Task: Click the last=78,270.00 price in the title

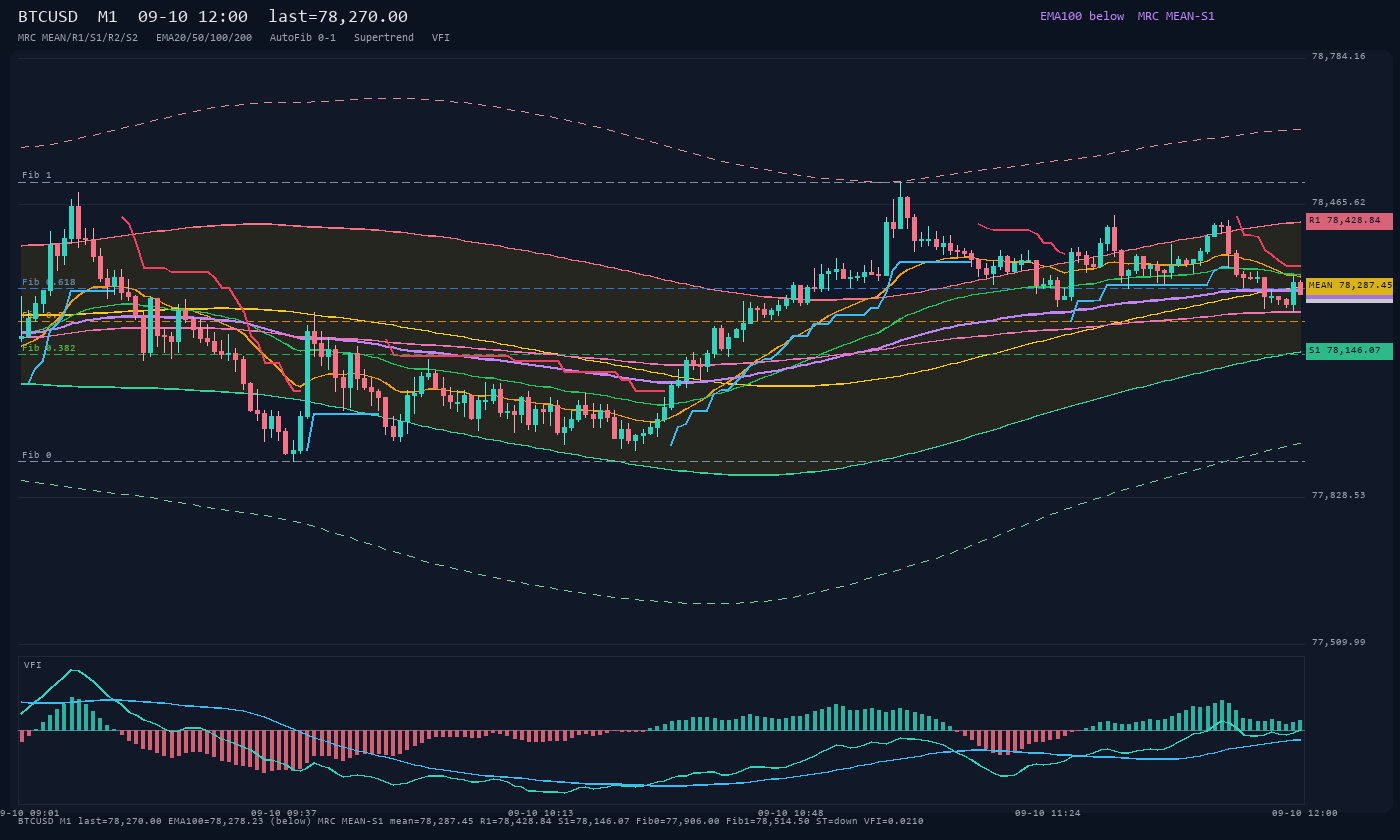Action: (338, 16)
